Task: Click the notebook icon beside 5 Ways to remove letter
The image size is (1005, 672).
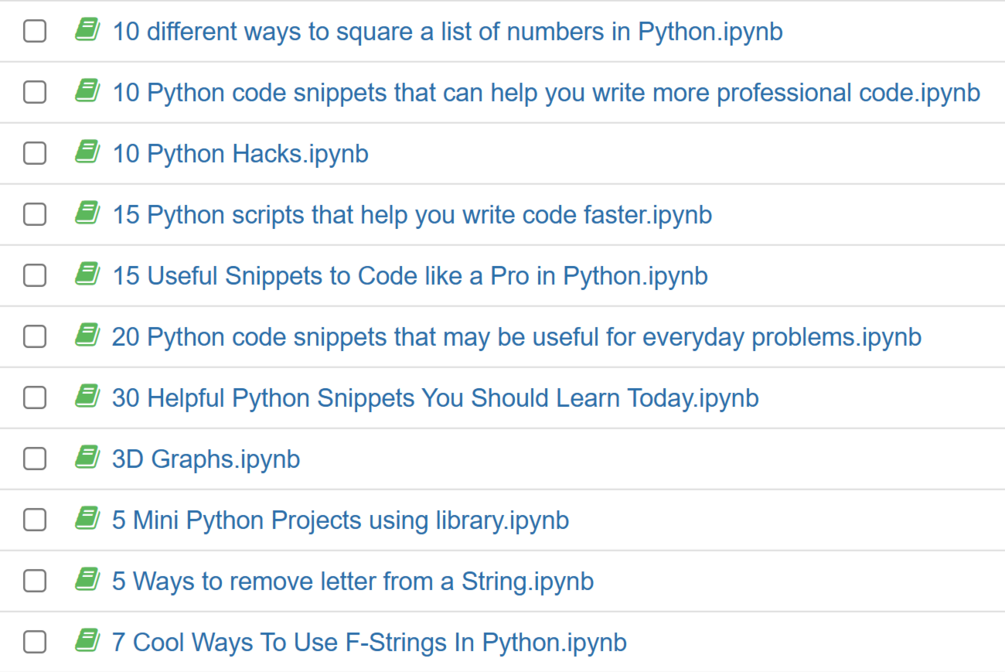Action: click(x=87, y=580)
